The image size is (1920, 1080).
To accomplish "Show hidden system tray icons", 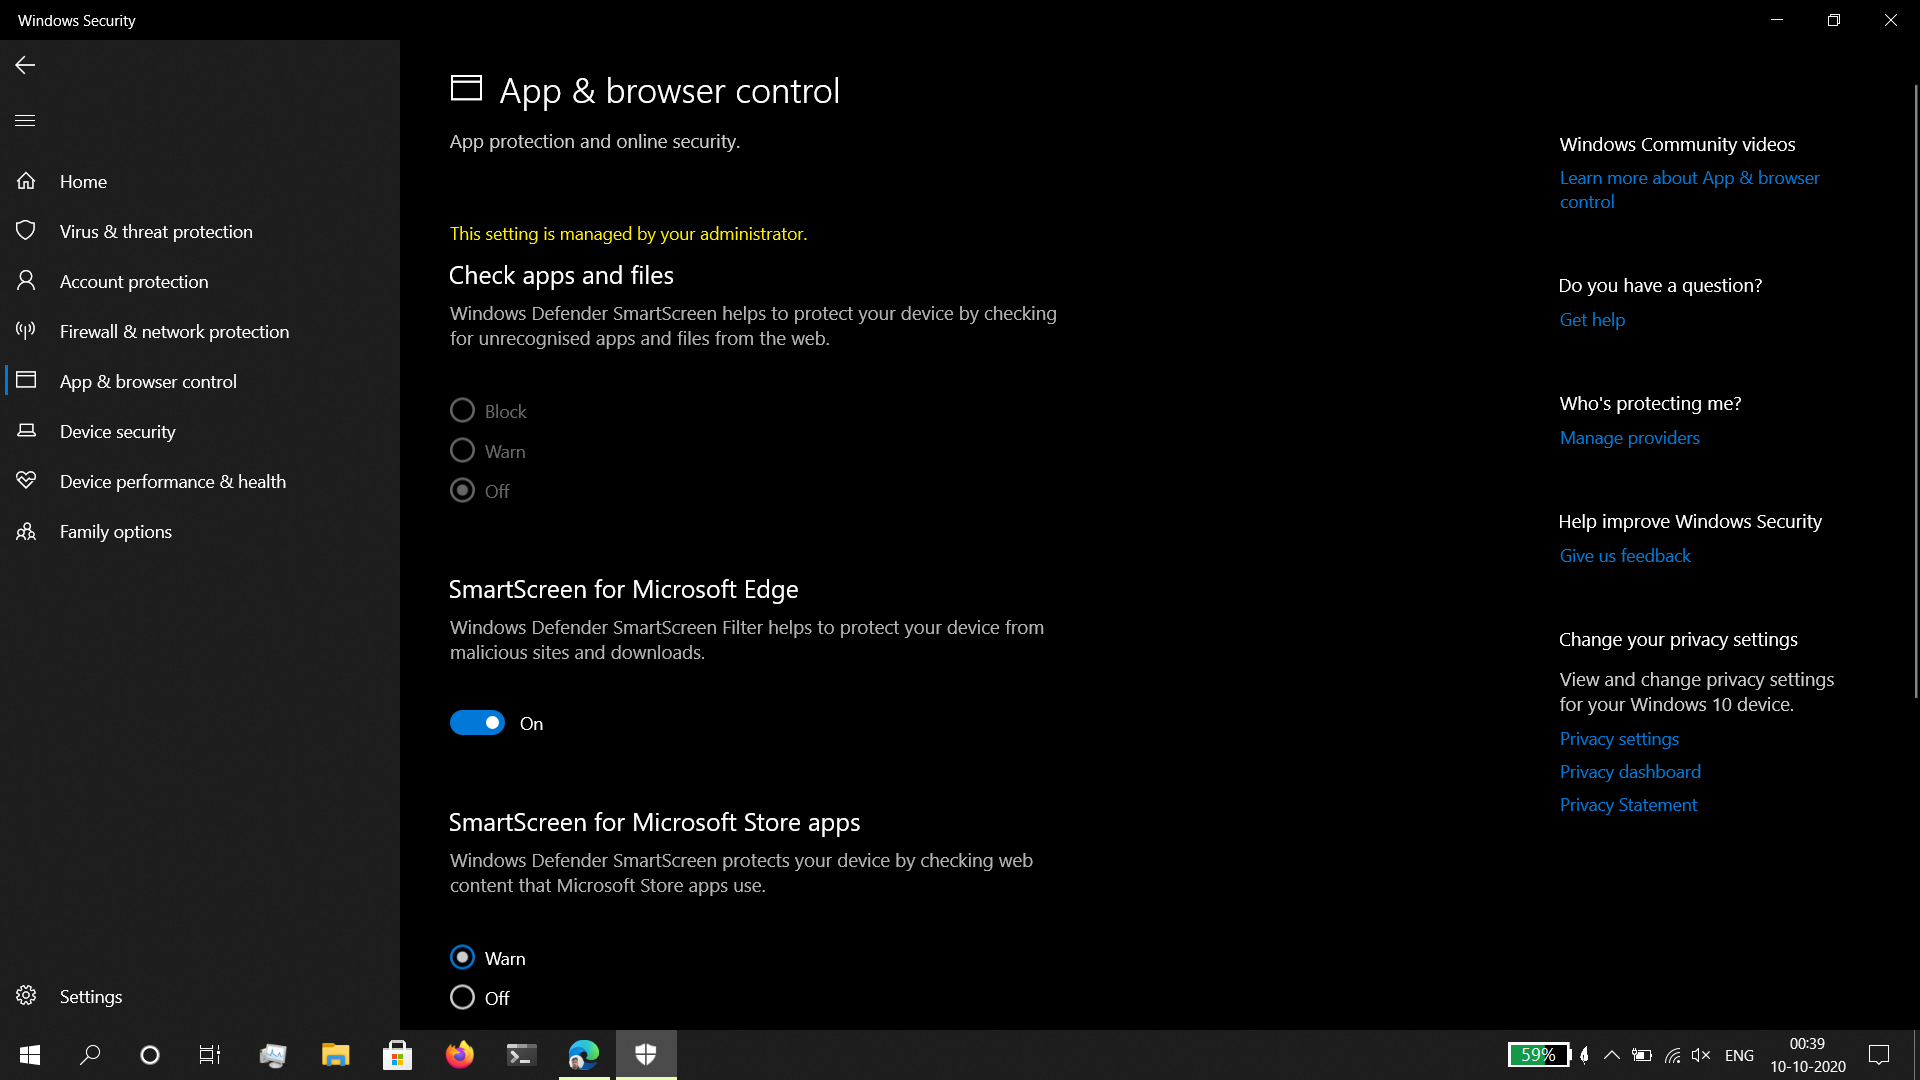I will (x=1612, y=1055).
